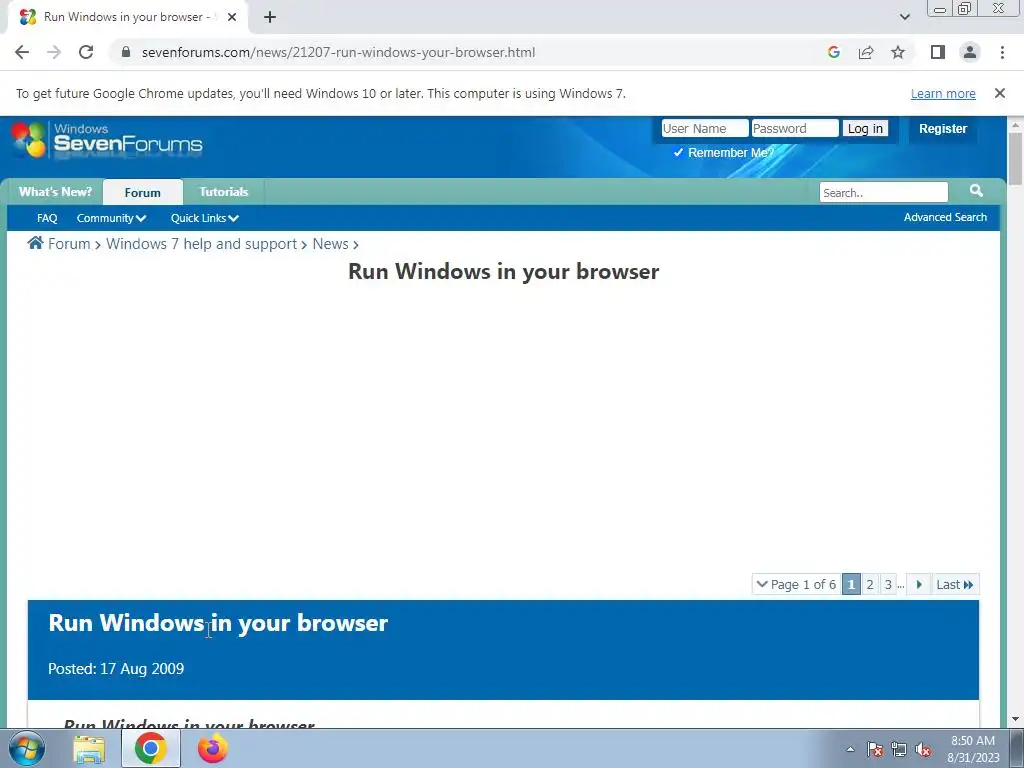Click the Windows SevenForums logo
1024x768 pixels.
108,139
